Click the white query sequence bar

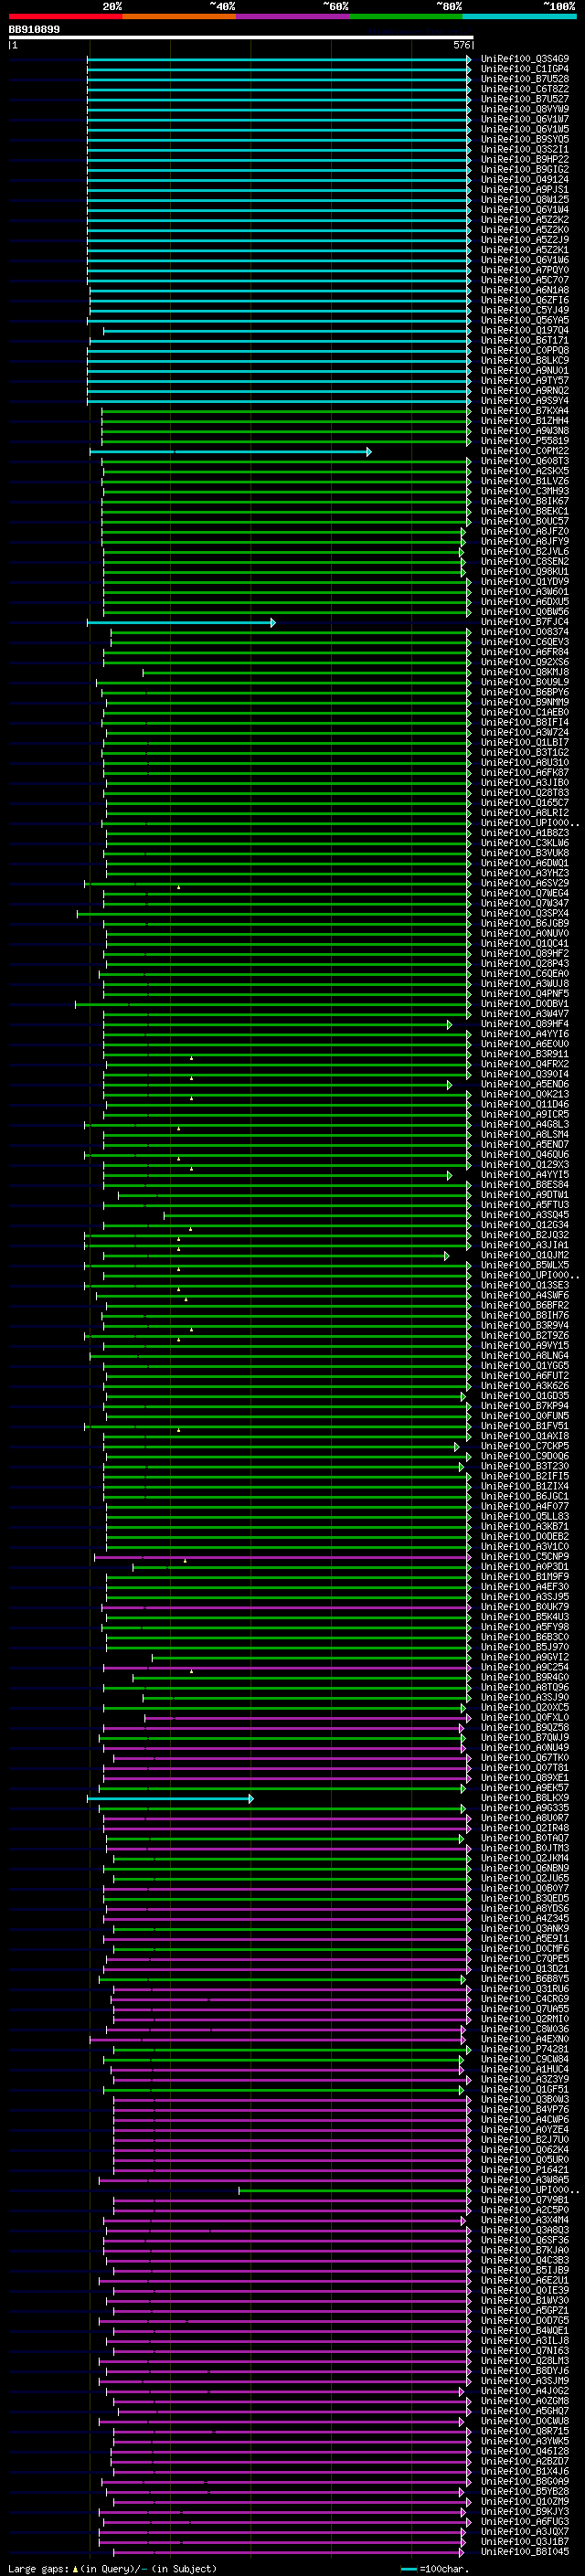241,38
